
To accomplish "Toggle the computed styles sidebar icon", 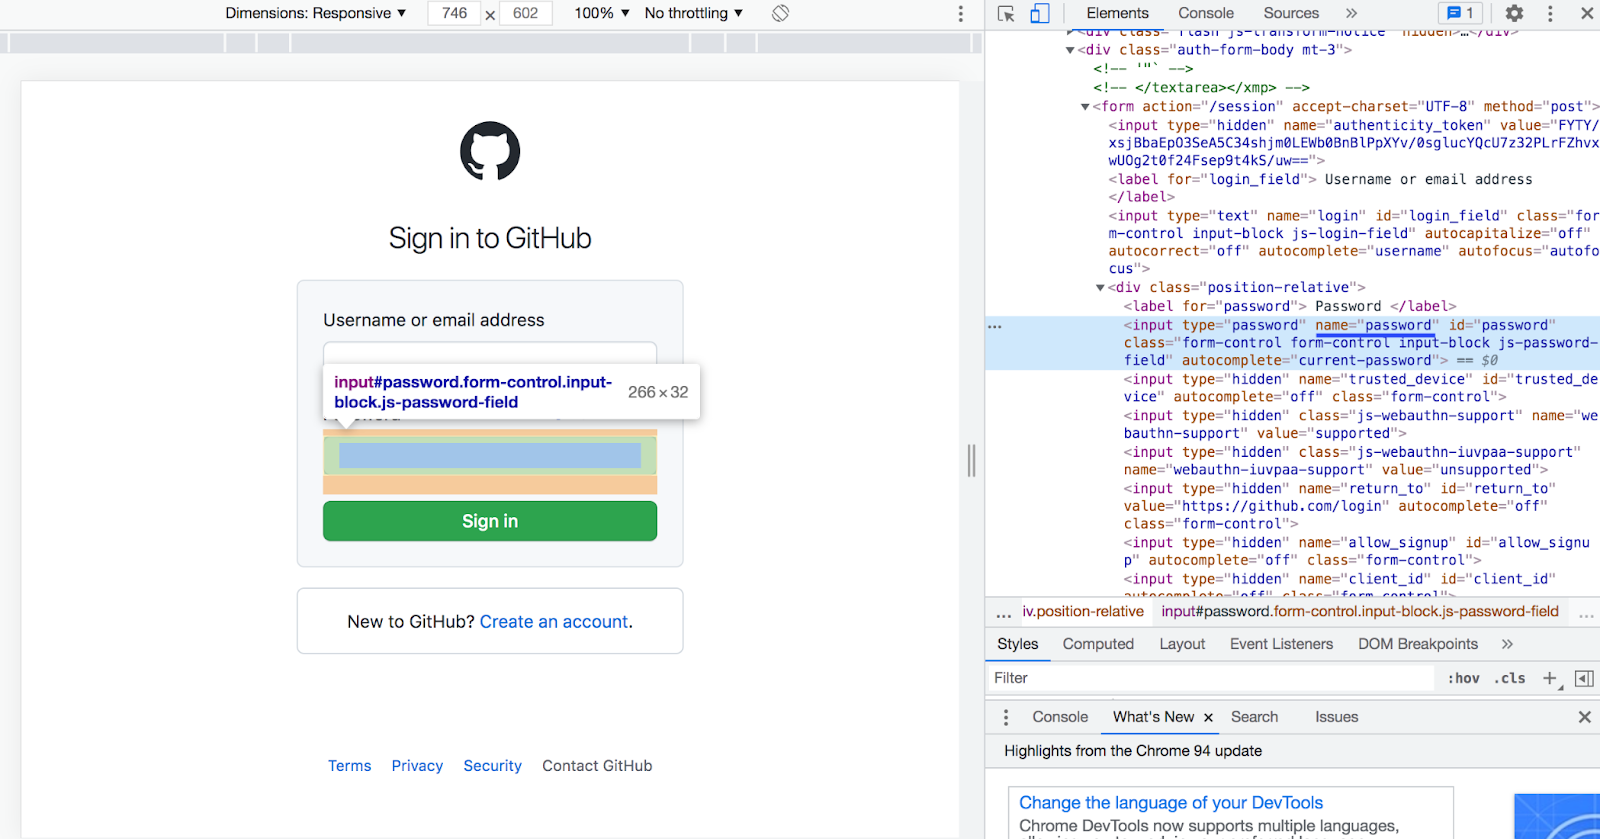I will [1584, 678].
